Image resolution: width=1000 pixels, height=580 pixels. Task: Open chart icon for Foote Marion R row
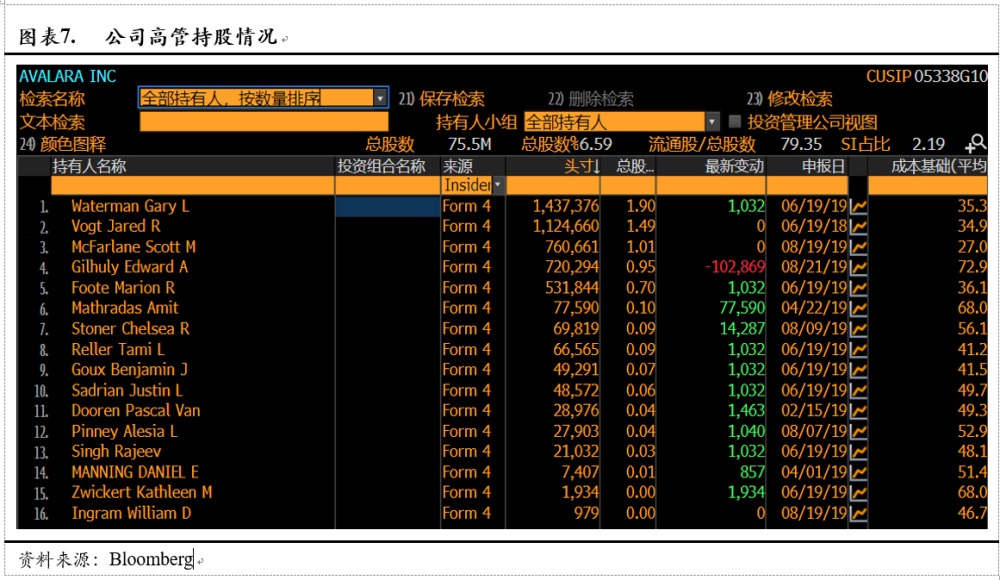click(x=858, y=288)
